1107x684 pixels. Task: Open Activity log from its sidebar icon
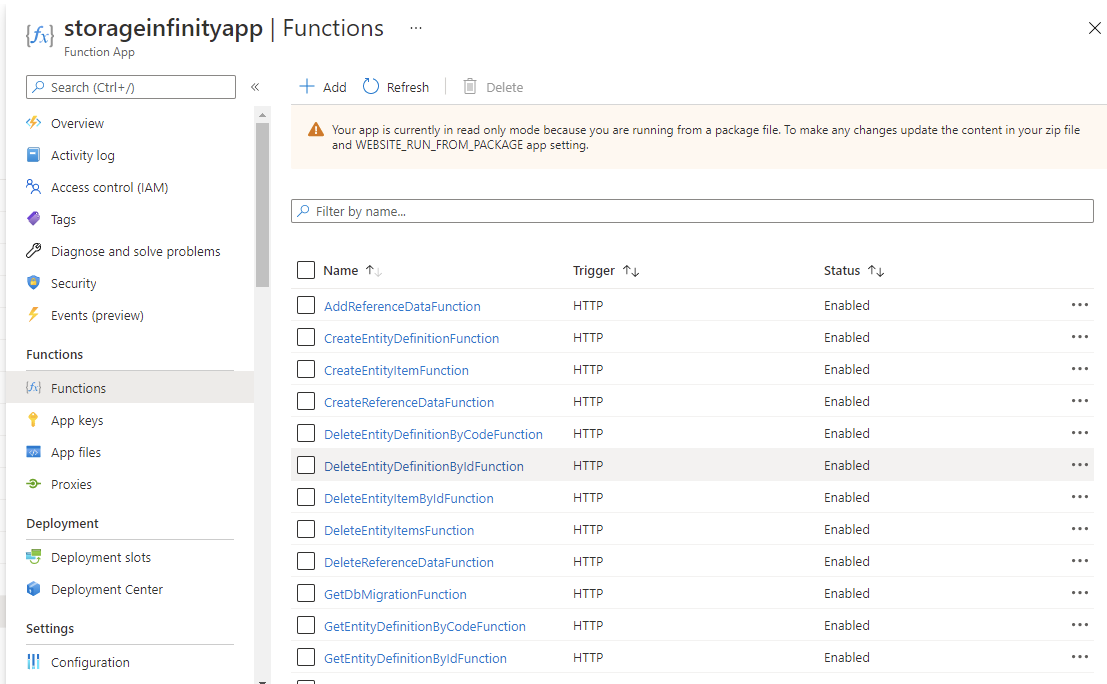point(34,155)
